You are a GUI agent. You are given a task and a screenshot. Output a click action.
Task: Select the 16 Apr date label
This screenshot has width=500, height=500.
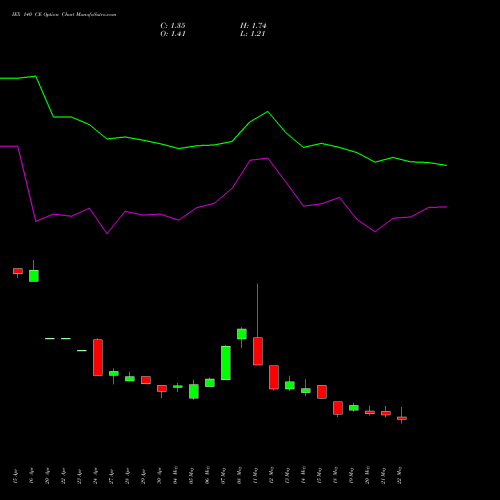click(x=31, y=476)
